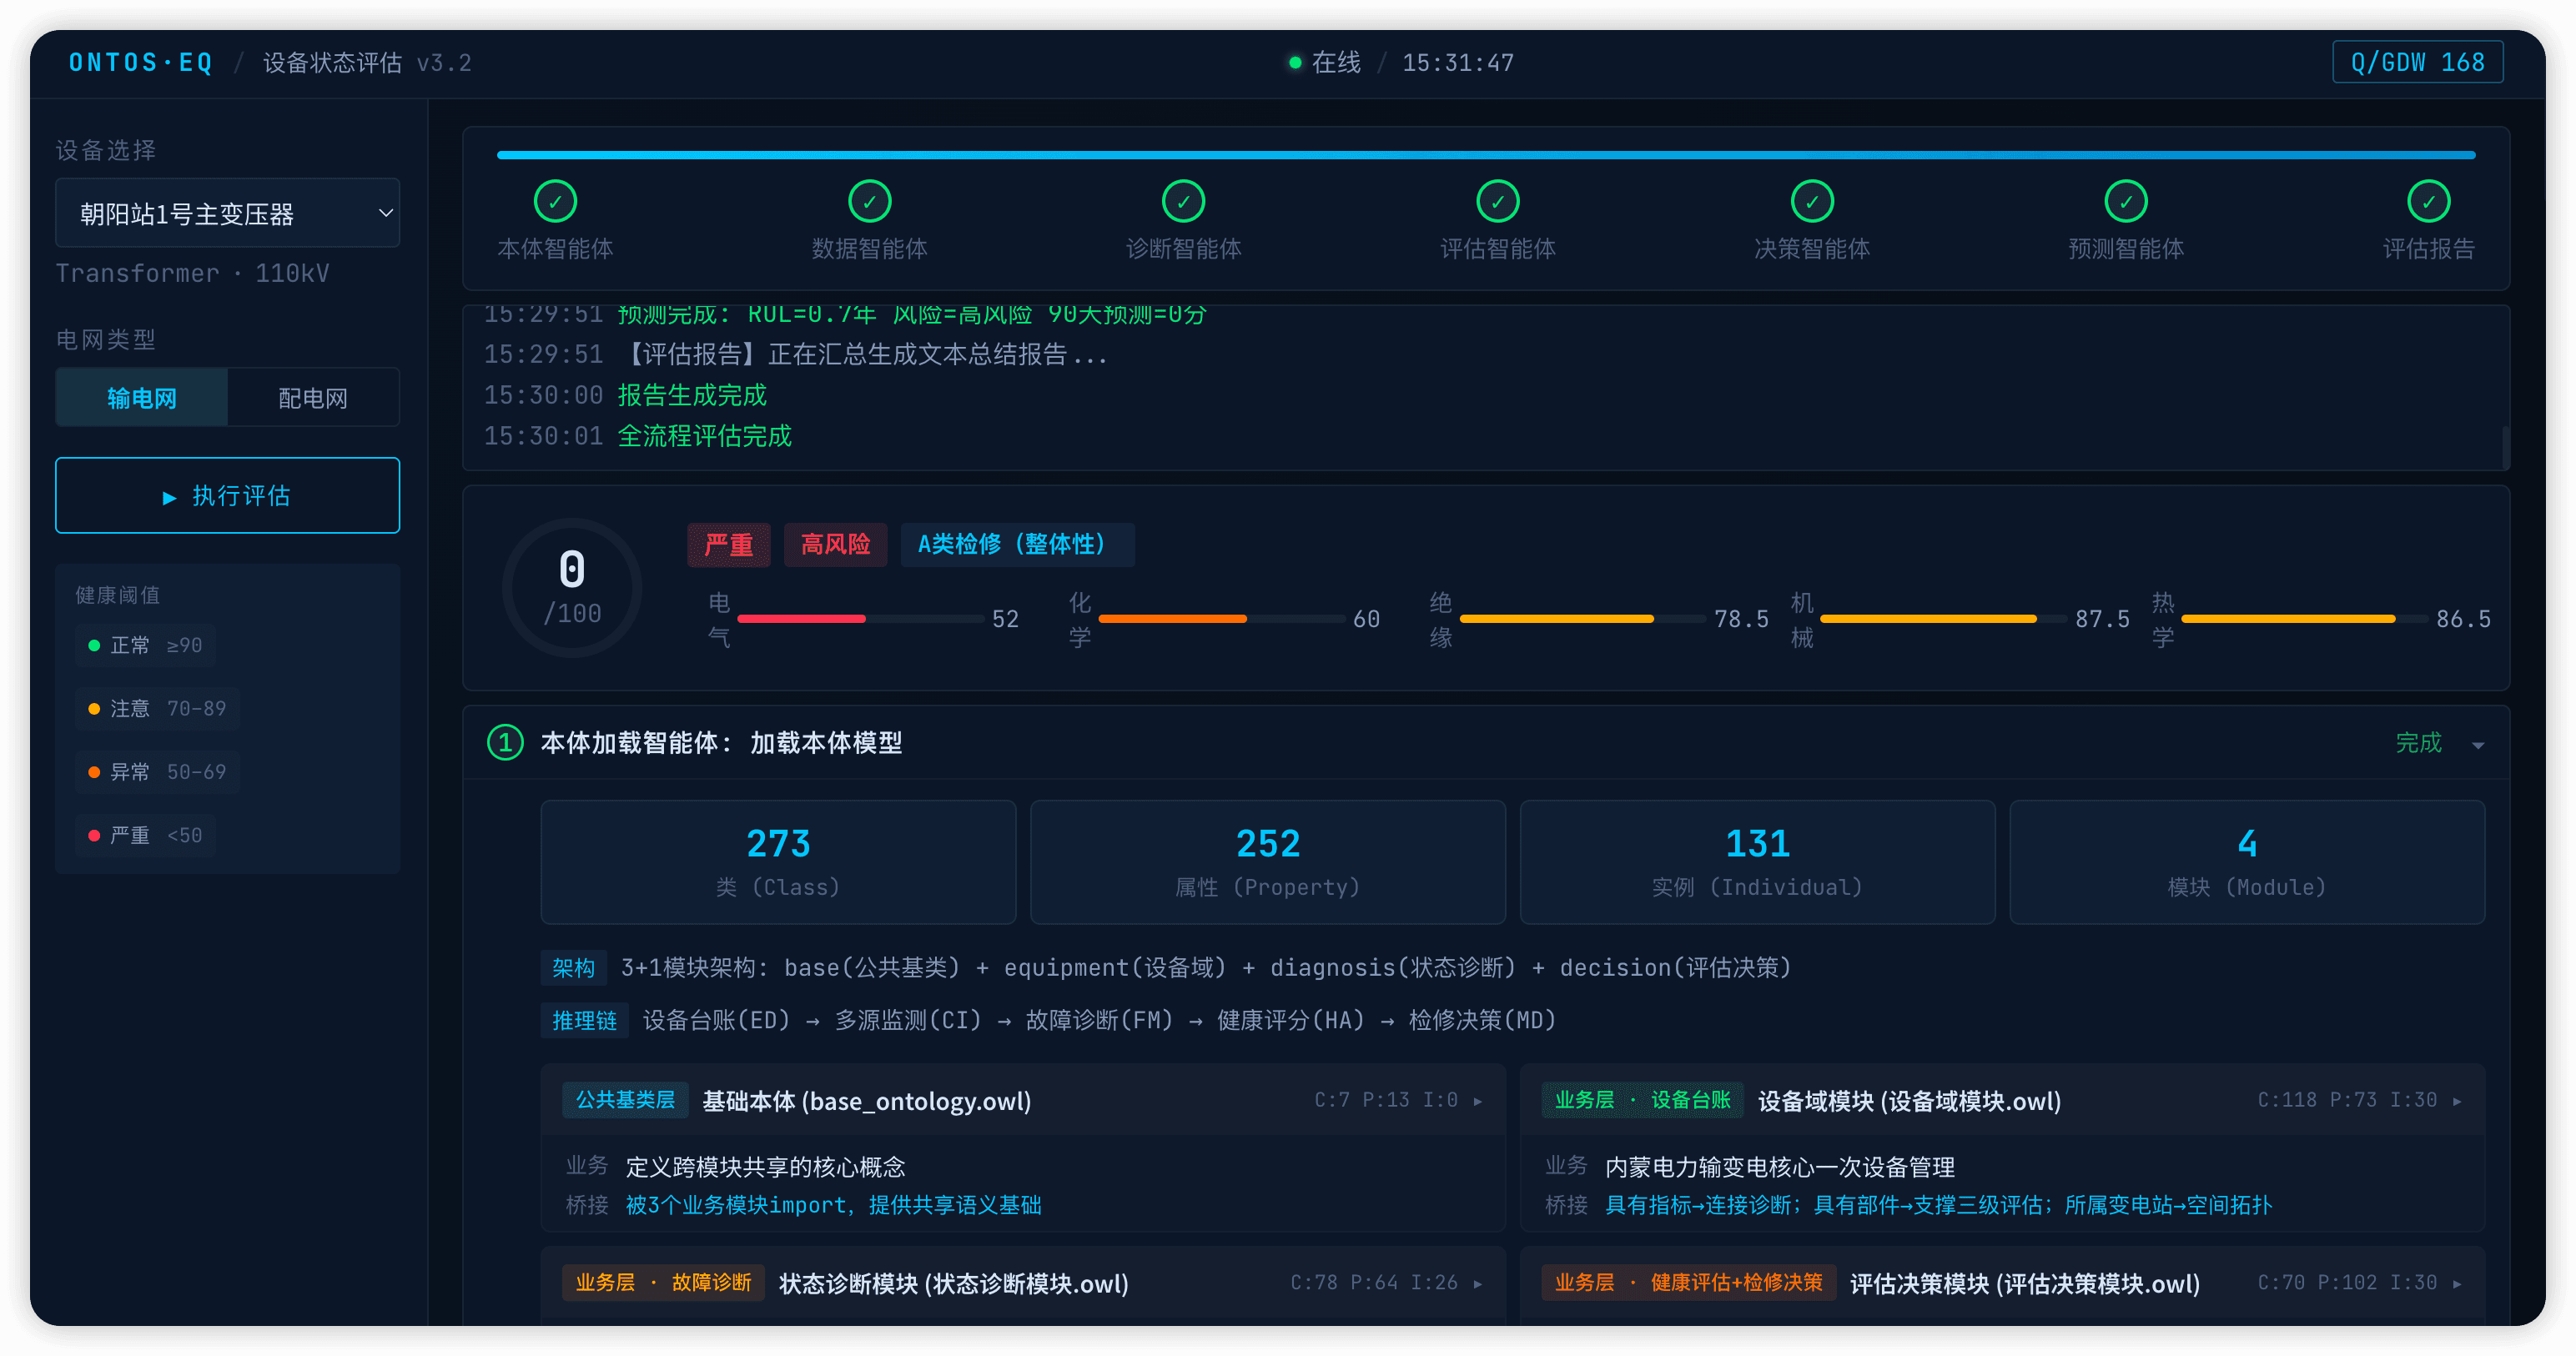Open the 朝阳站1号主变压器 device dropdown
Viewport: 2576px width, 1356px height.
pos(228,213)
